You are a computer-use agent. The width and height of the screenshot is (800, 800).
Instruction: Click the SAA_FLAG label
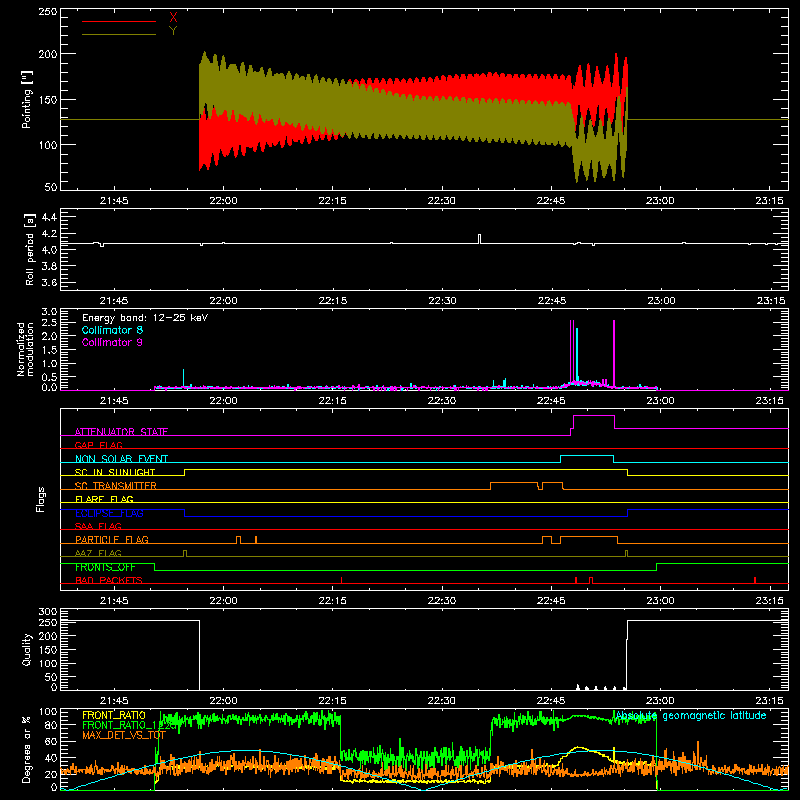click(x=98, y=526)
